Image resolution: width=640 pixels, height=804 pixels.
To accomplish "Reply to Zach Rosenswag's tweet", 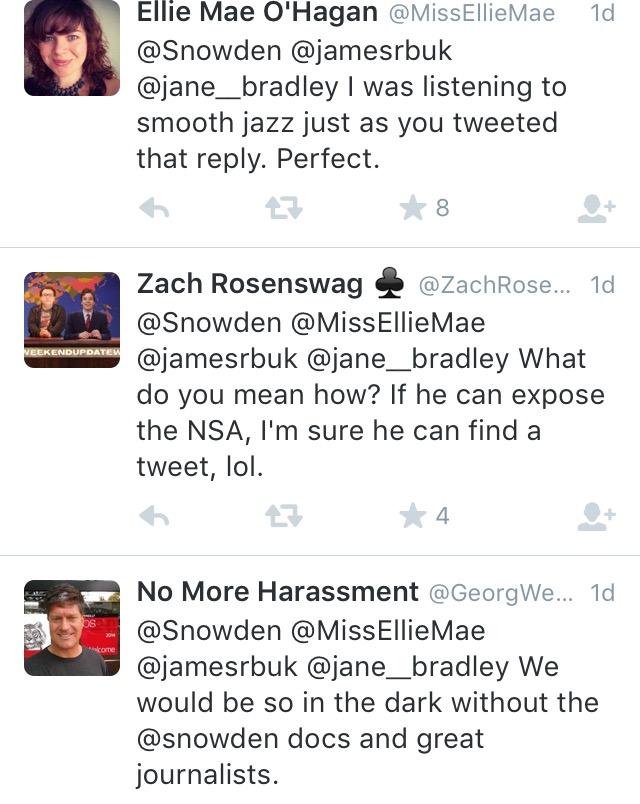I will [x=153, y=516].
